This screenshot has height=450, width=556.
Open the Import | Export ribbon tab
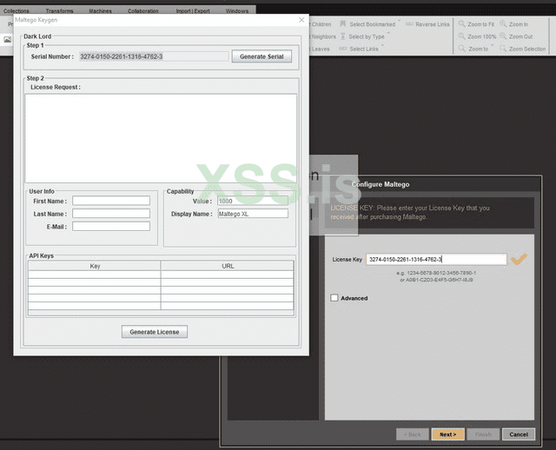pyautogui.click(x=193, y=11)
